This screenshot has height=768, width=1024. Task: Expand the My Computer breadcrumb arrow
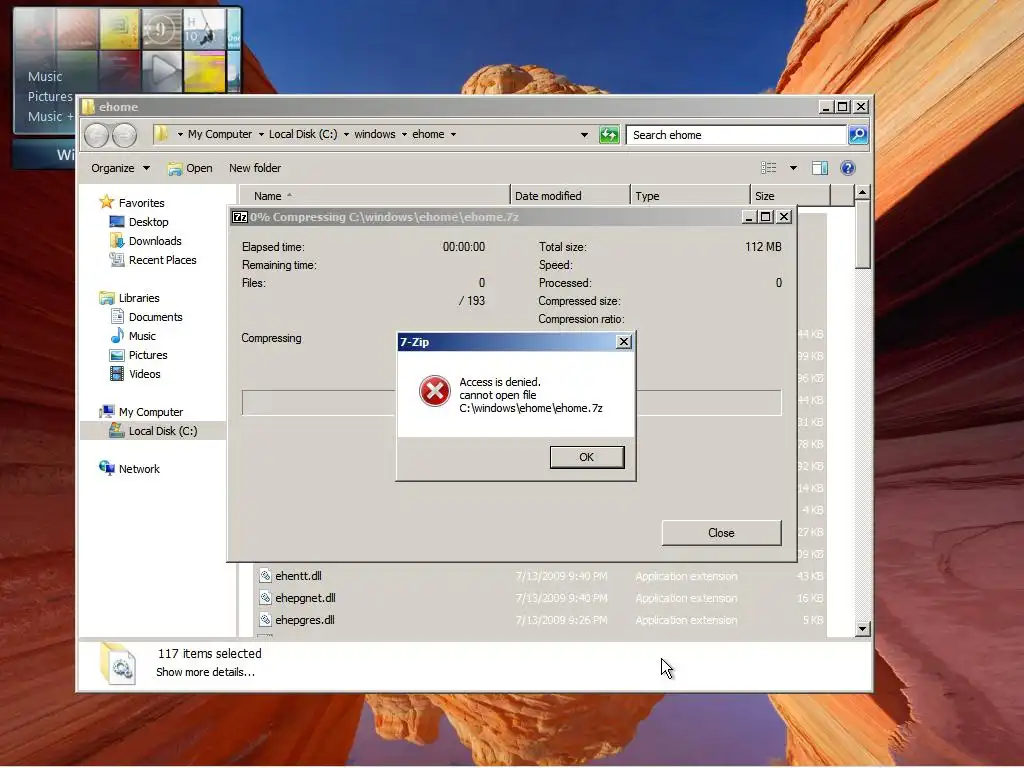[261, 135]
